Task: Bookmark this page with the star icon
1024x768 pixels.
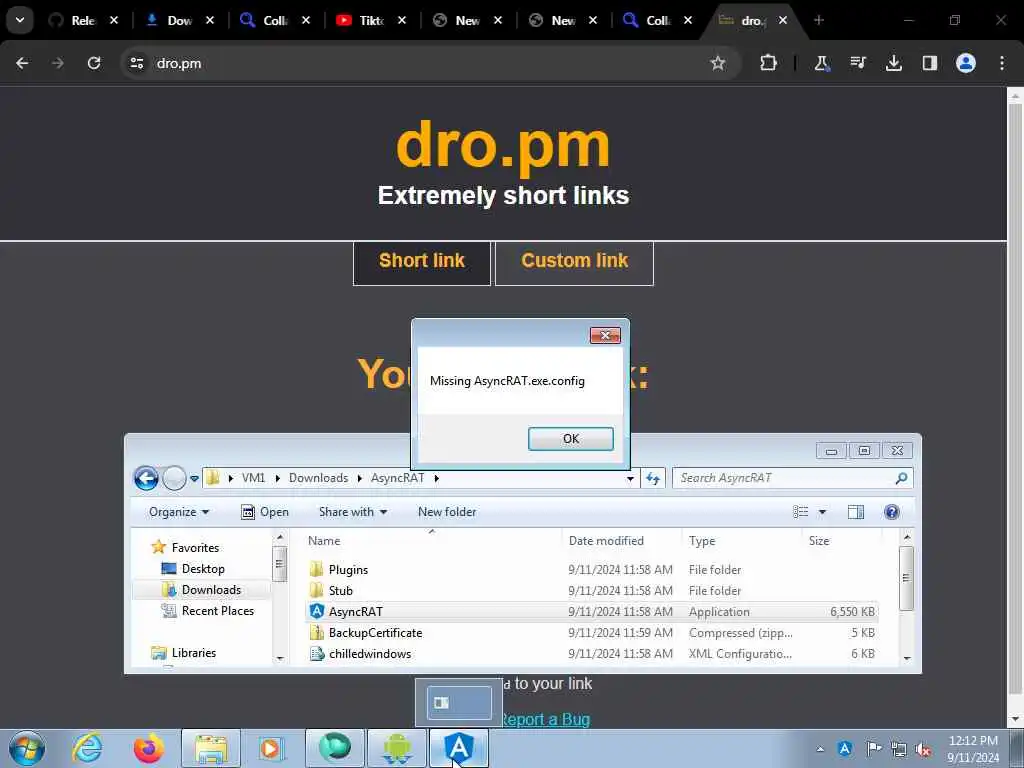Action: 718,63
